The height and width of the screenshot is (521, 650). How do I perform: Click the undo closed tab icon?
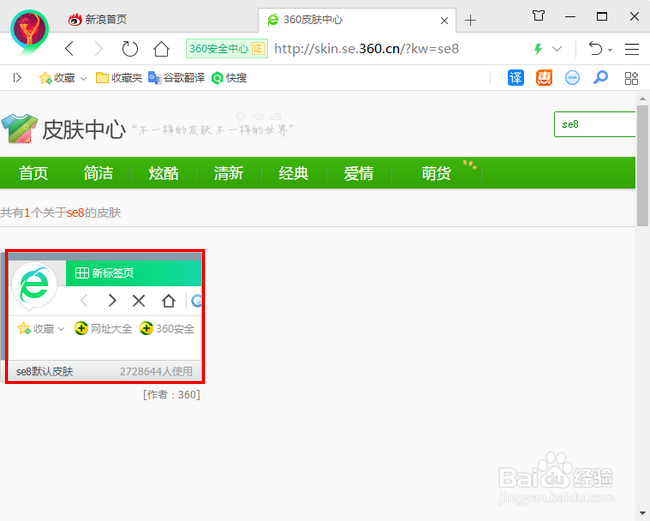596,49
